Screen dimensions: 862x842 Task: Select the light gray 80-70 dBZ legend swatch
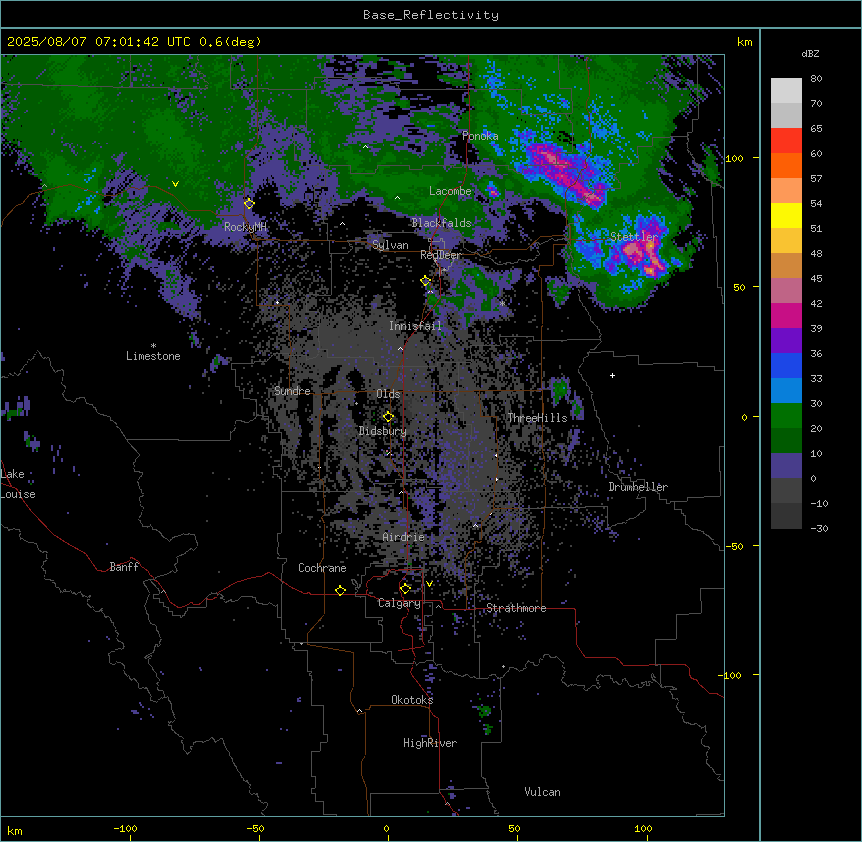pyautogui.click(x=786, y=91)
